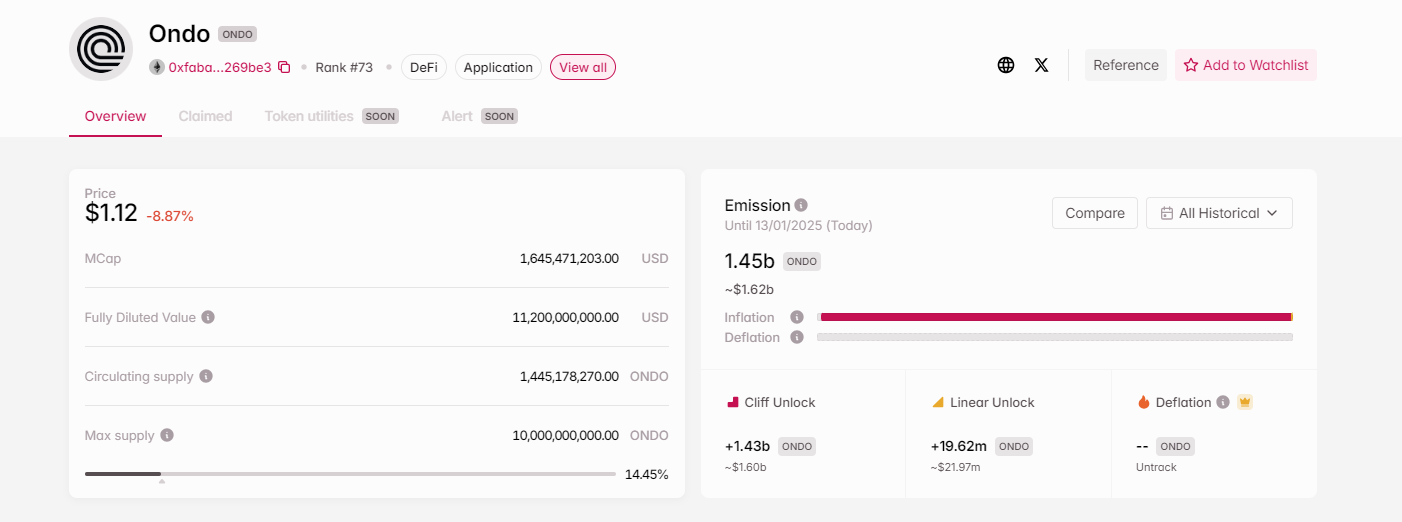Image resolution: width=1402 pixels, height=522 pixels.
Task: Click the ONDO ticker badge beside title
Action: pos(238,34)
